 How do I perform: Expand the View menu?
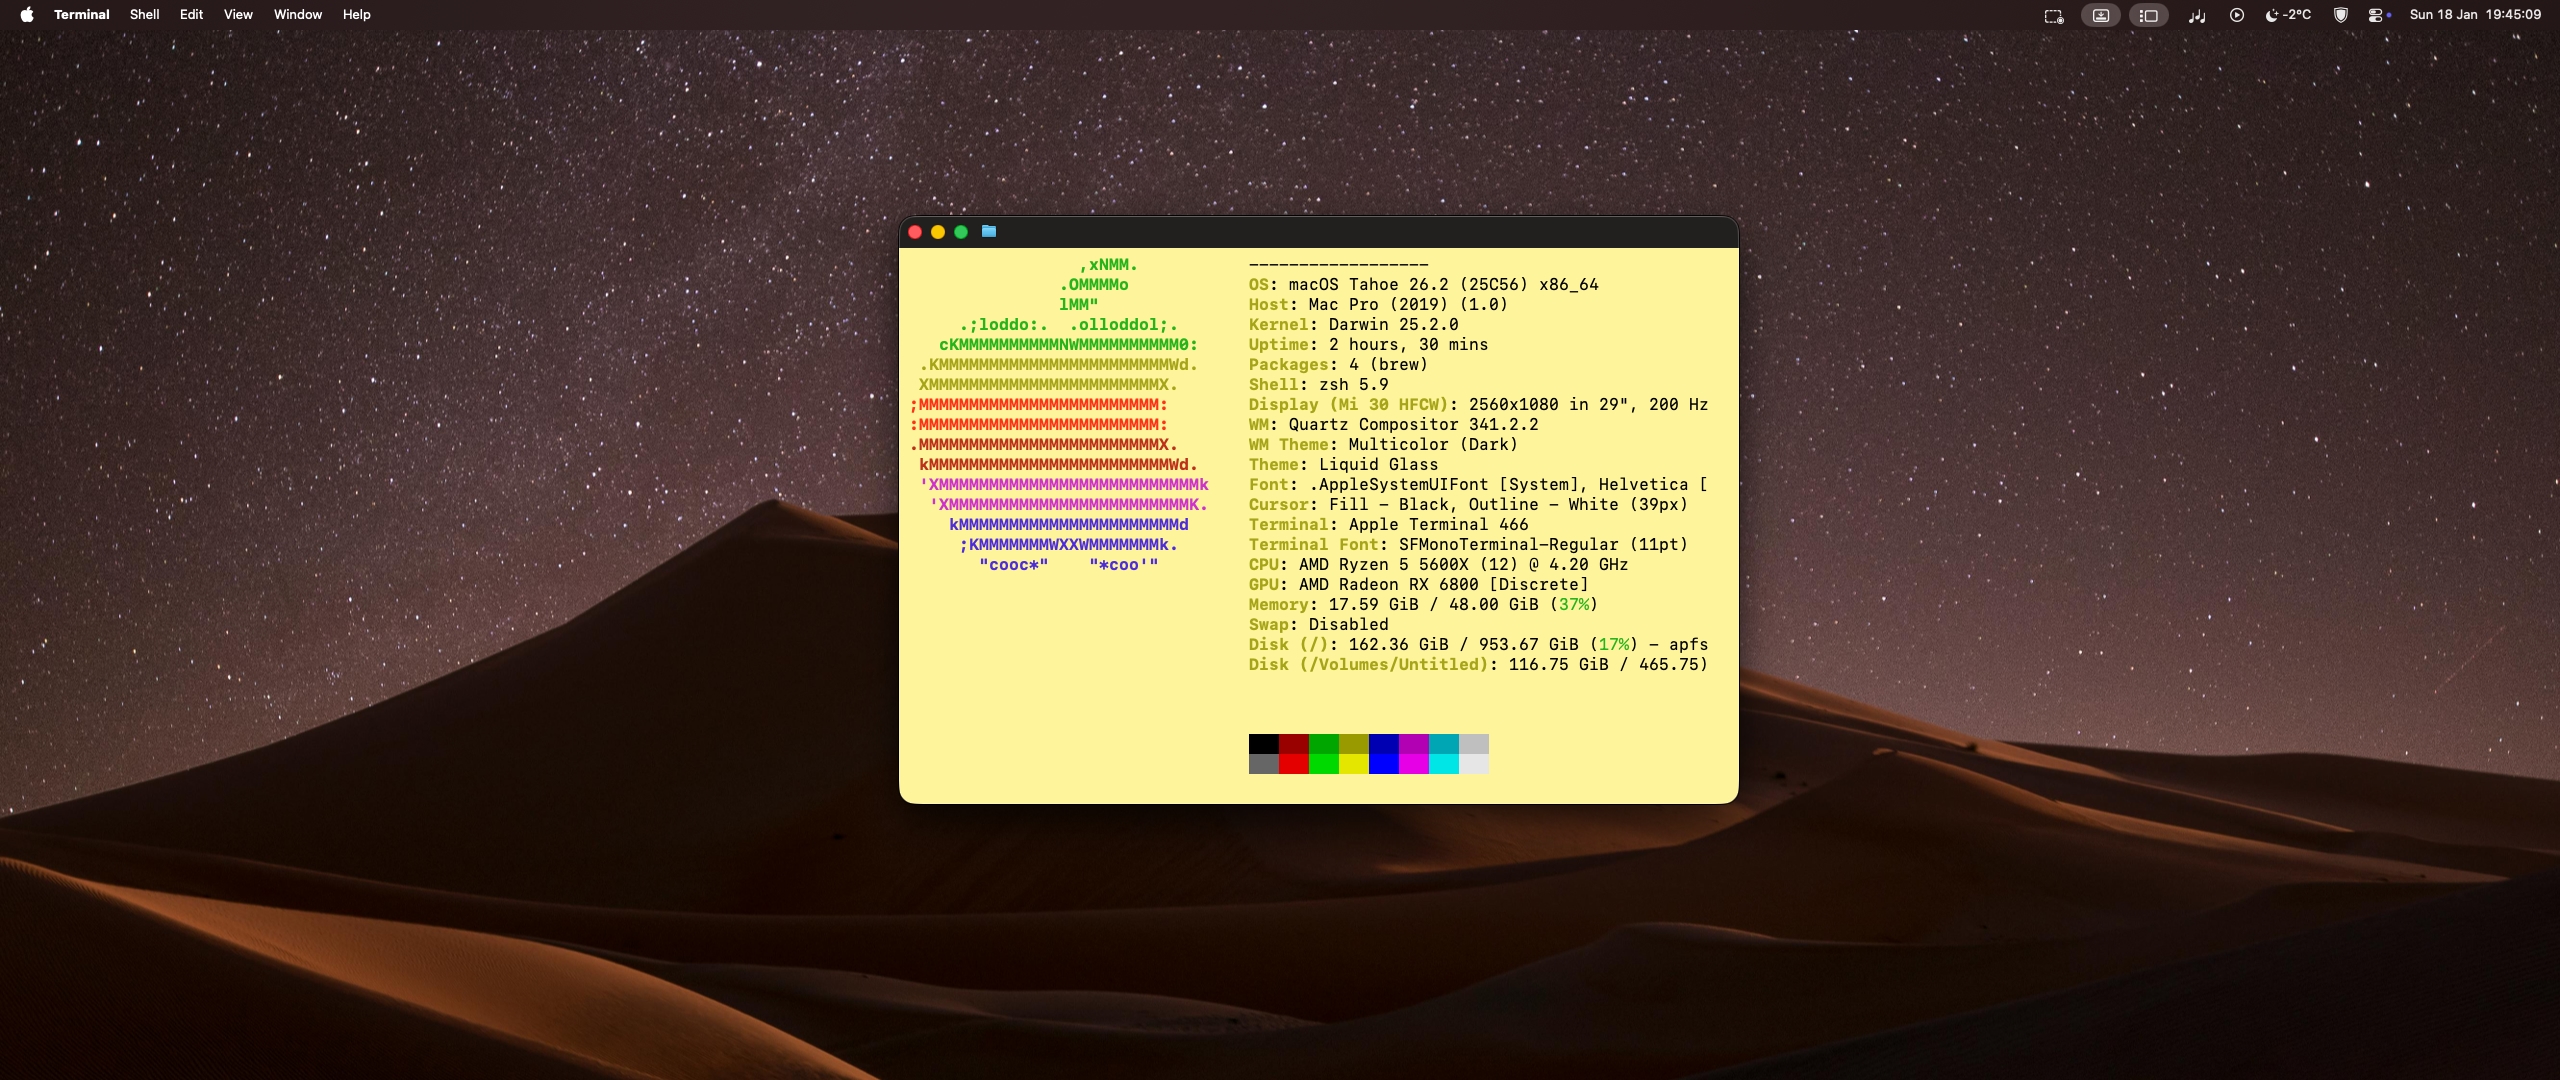(x=238, y=15)
